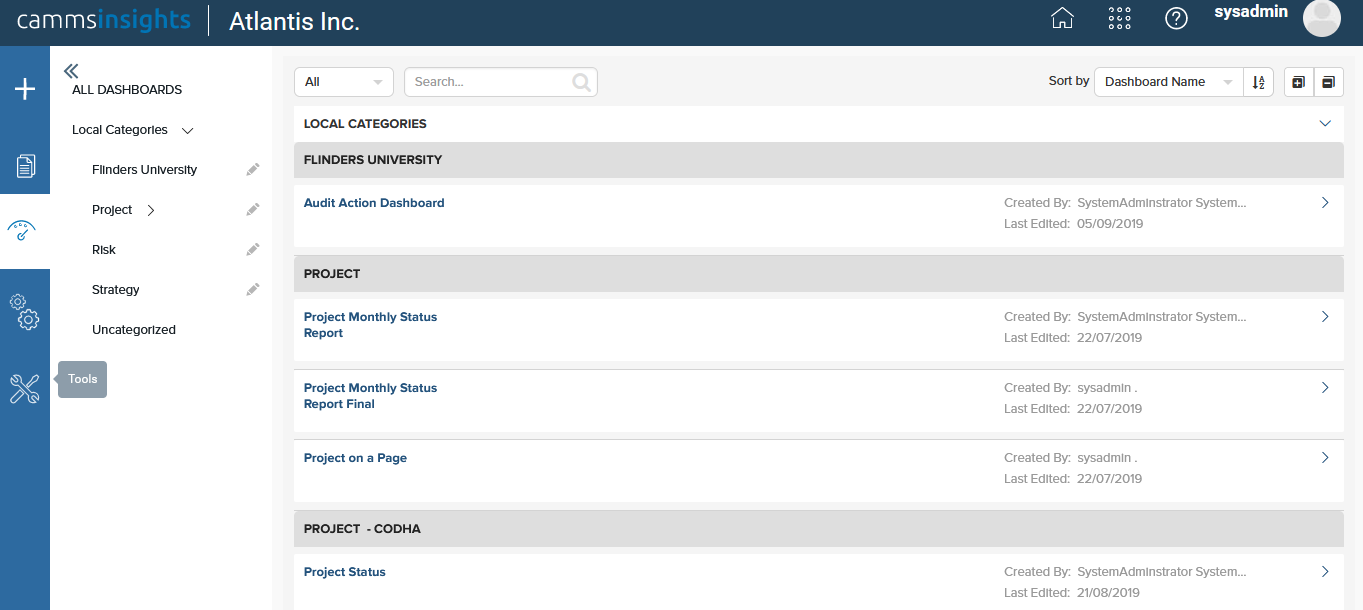Edit Strategy category pencil icon

(253, 290)
